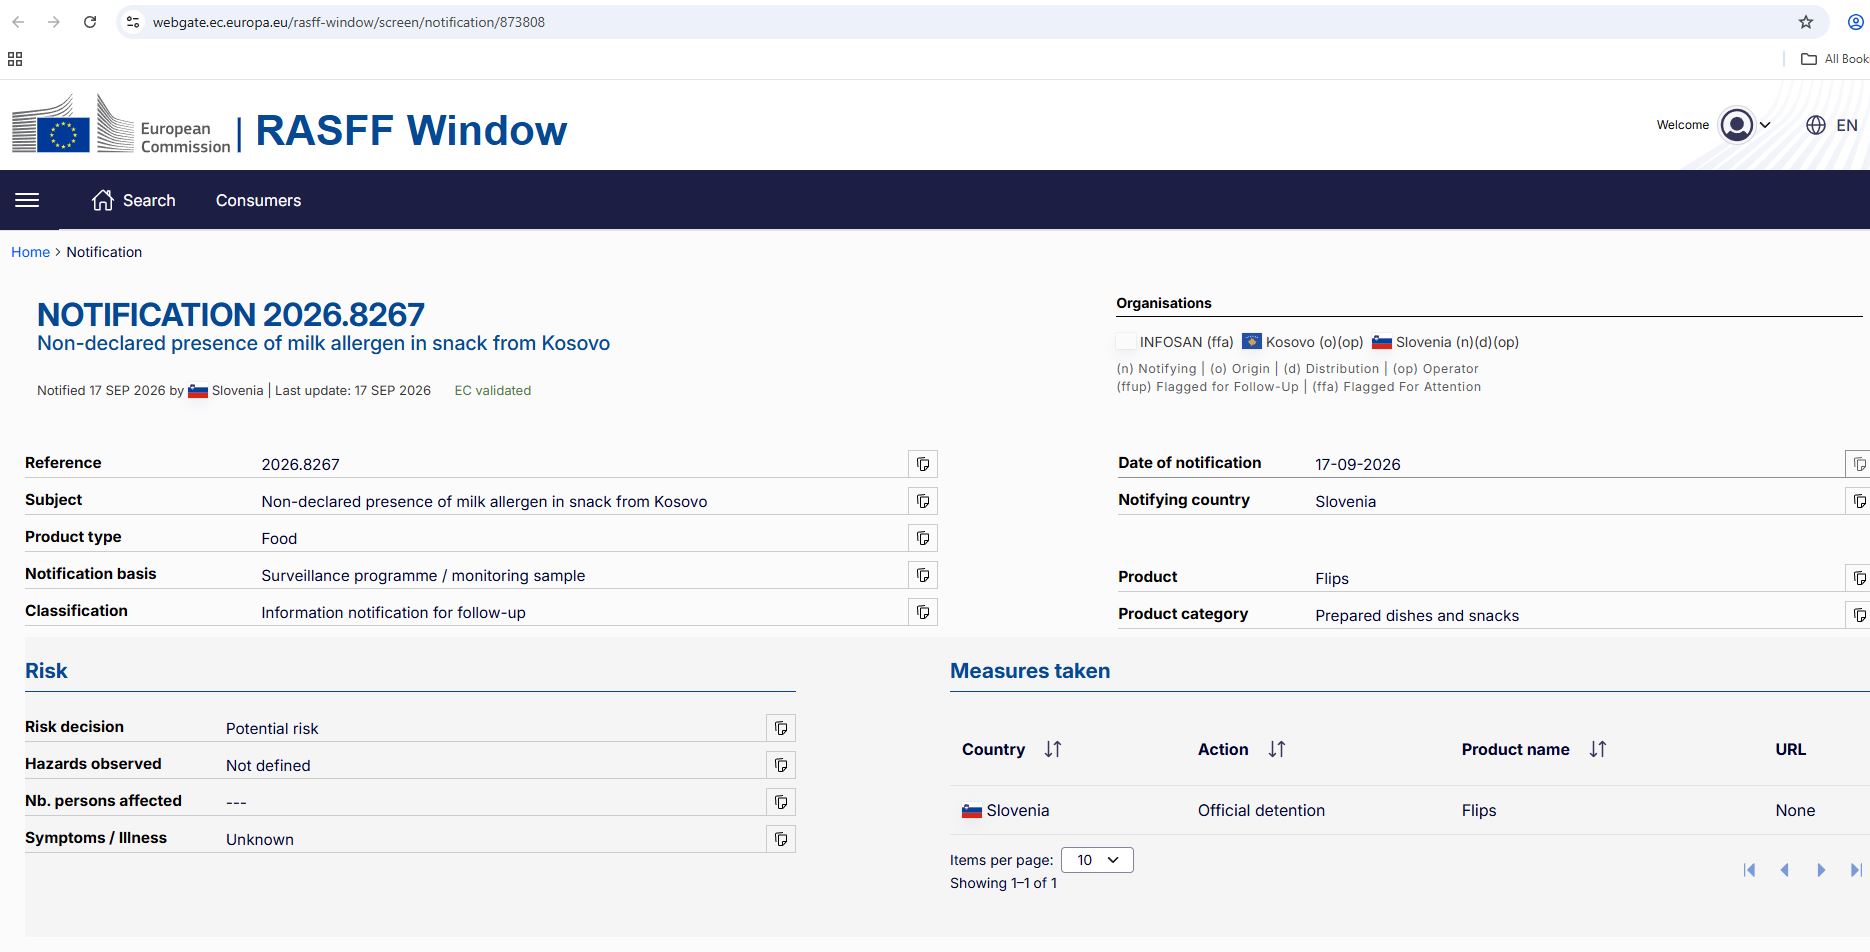Copy the Symptoms / Illness value
1870x952 pixels.
pos(781,839)
